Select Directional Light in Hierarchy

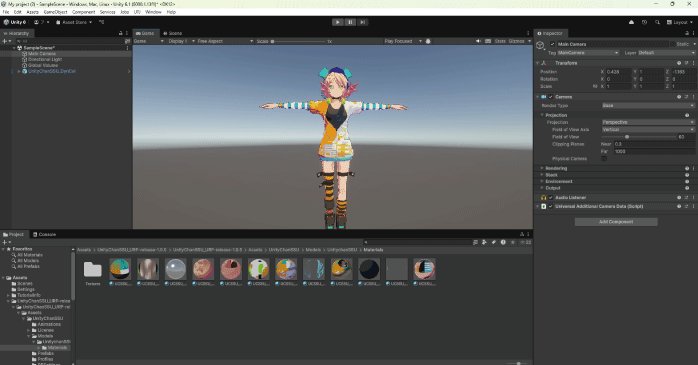click(x=45, y=60)
